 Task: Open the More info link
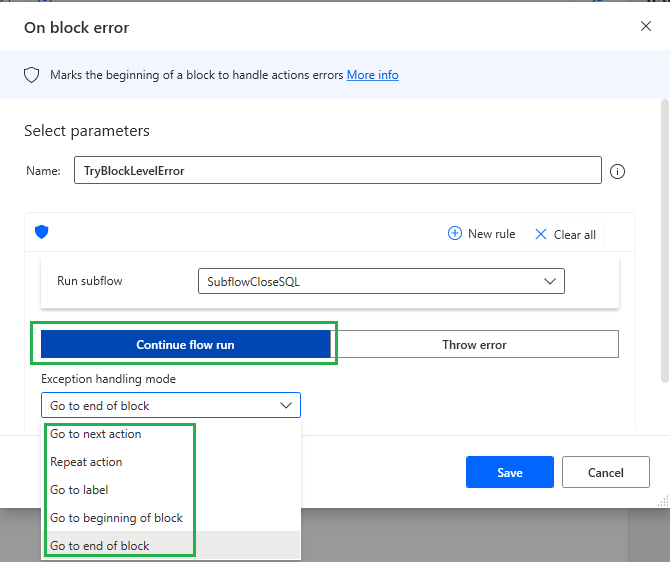(x=373, y=75)
